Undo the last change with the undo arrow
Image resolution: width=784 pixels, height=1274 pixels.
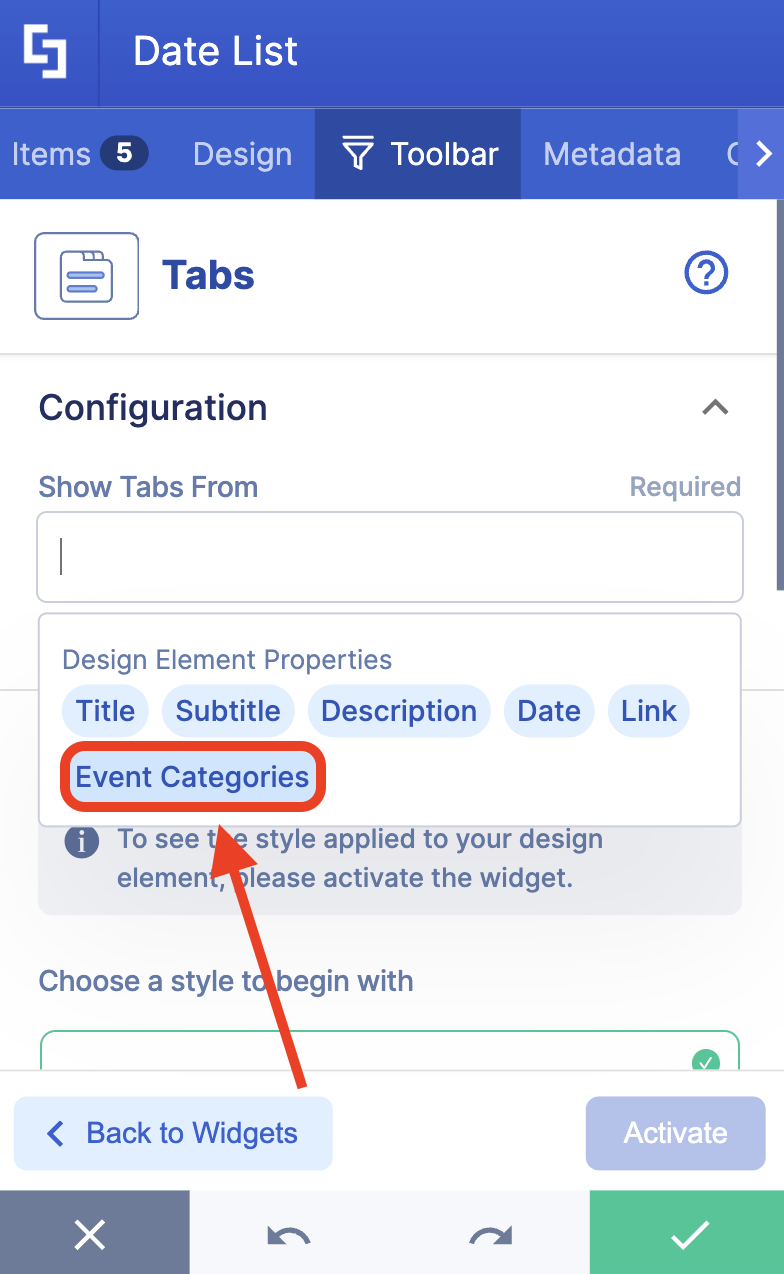click(x=287, y=1234)
